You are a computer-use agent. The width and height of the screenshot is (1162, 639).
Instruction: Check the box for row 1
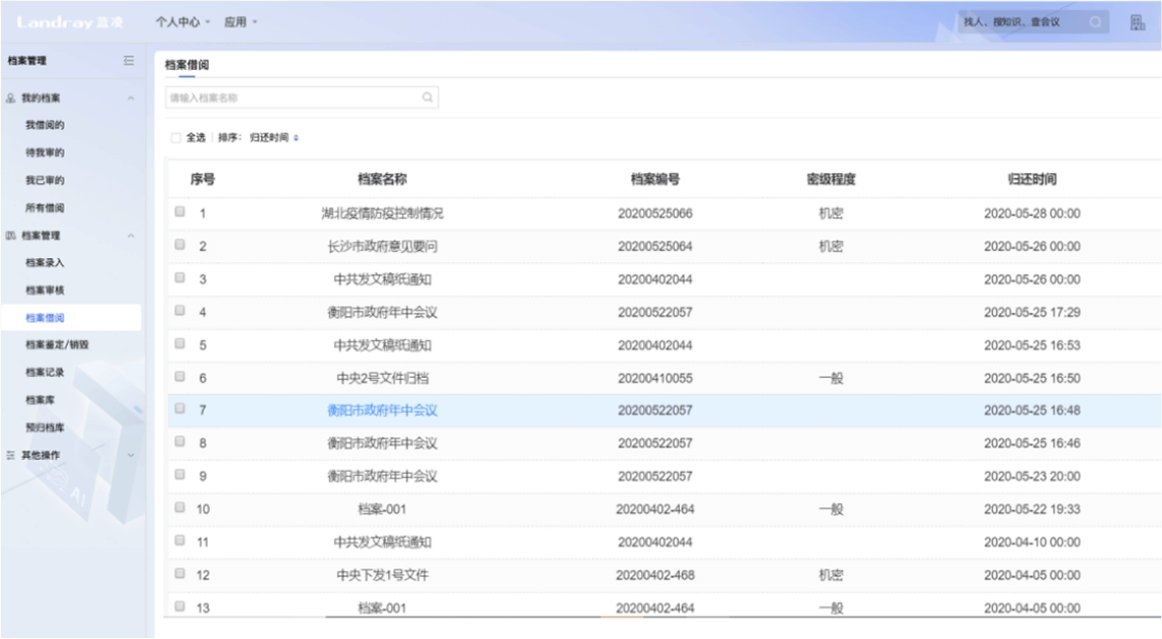point(180,212)
